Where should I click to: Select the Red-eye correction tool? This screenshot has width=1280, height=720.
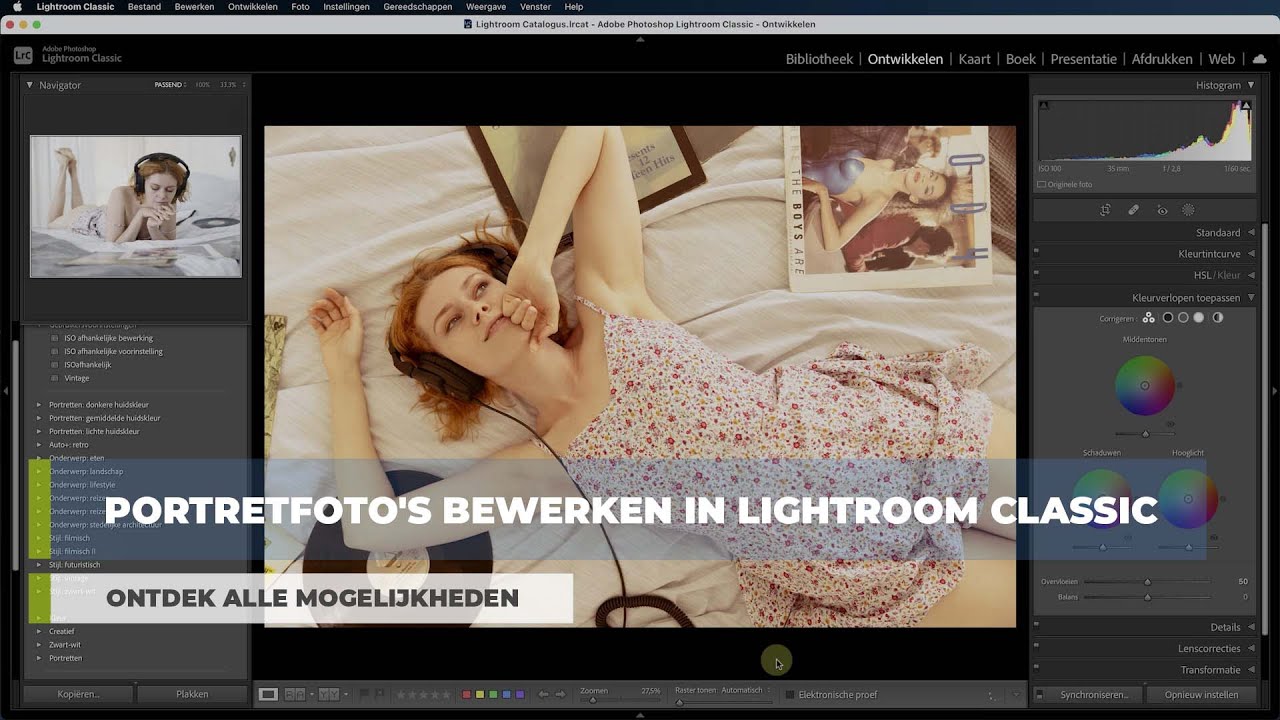click(1162, 210)
